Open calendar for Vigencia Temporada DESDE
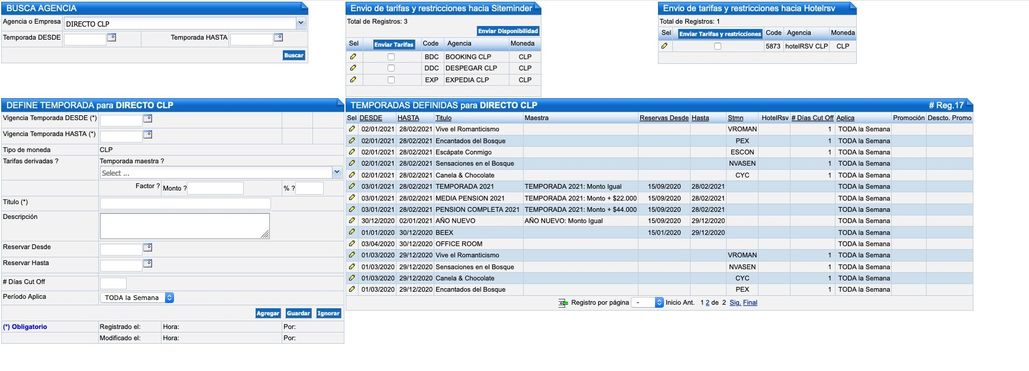 [148, 119]
